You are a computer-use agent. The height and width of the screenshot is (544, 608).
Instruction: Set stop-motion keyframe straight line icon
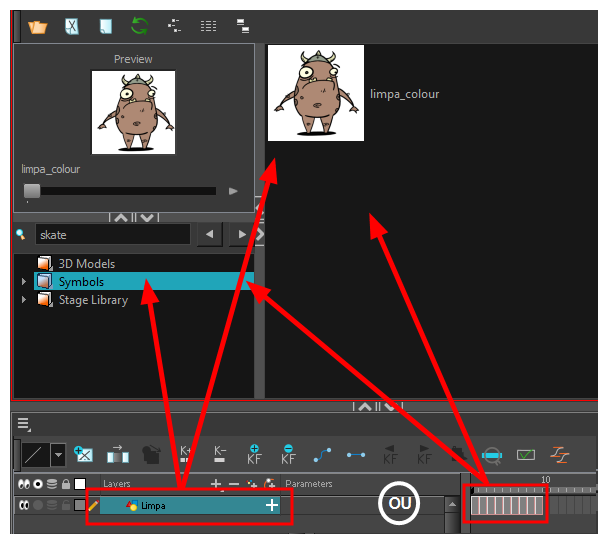(x=356, y=455)
